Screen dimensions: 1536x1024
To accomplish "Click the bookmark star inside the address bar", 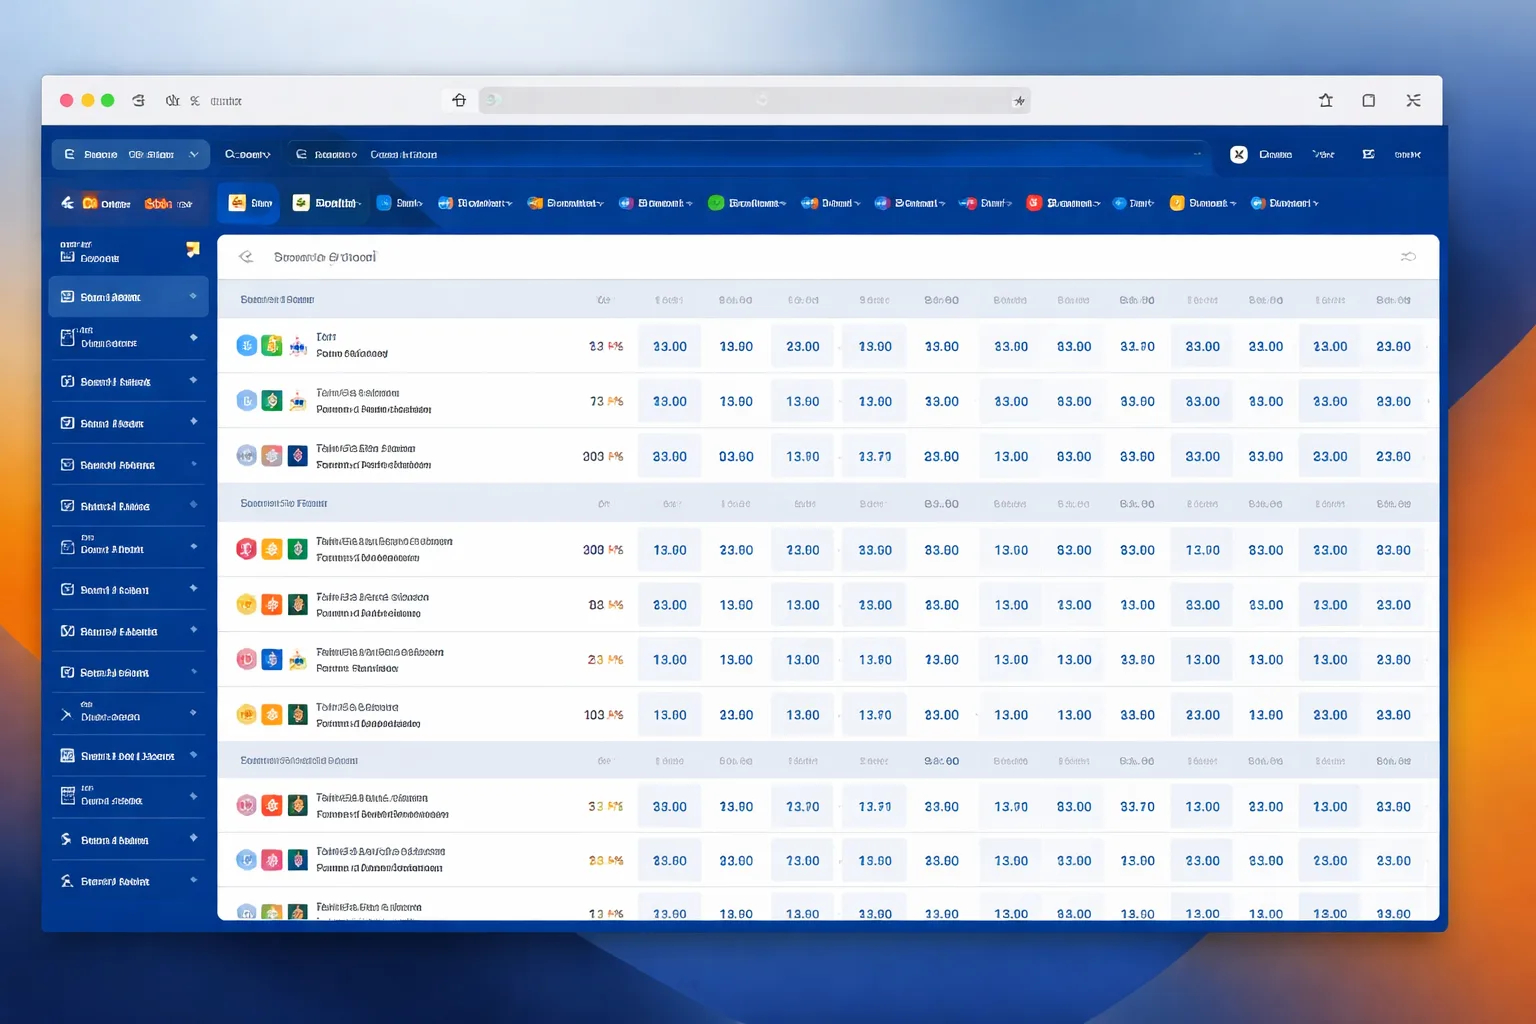I will click(1019, 101).
